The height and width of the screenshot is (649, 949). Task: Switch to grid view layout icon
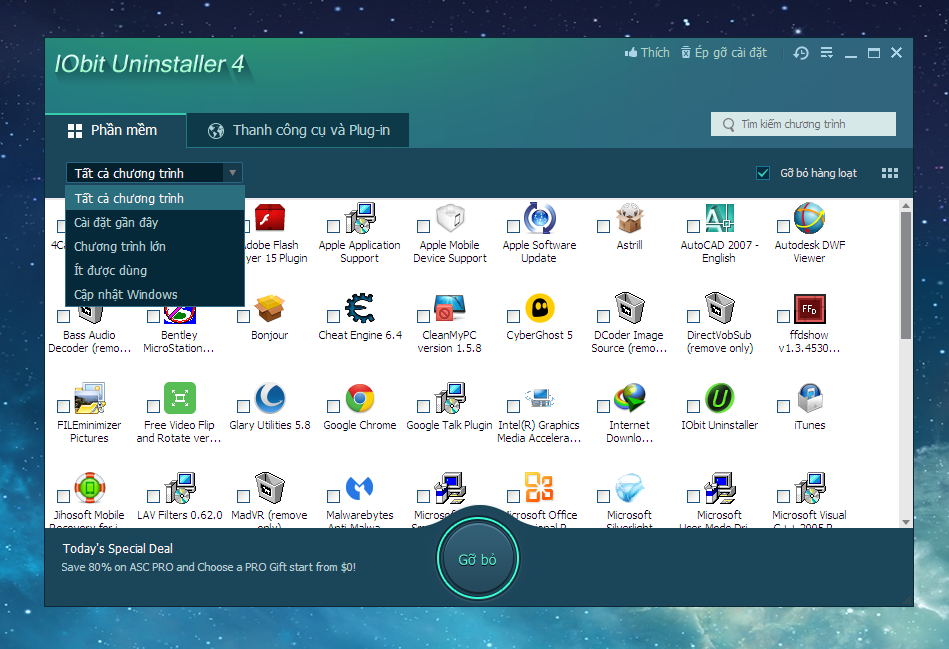890,173
